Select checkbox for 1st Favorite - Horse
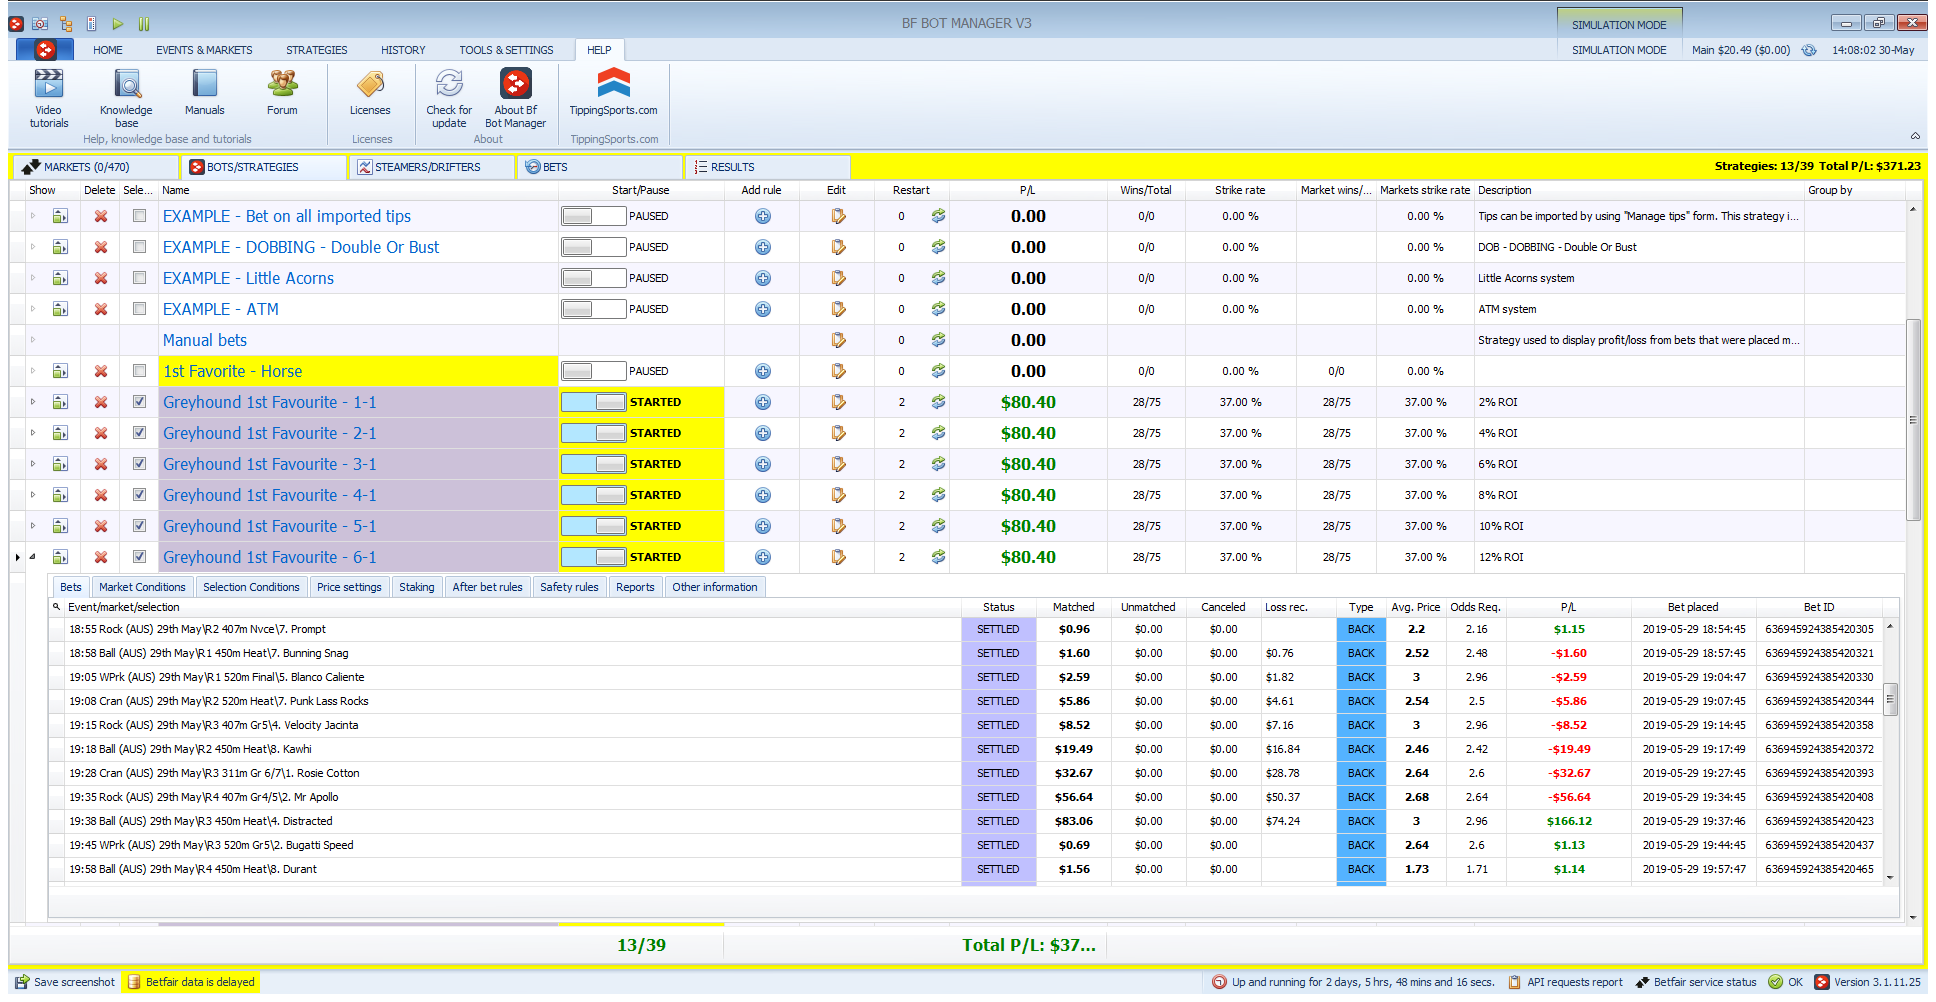This screenshot has height=1002, width=1936. point(139,371)
